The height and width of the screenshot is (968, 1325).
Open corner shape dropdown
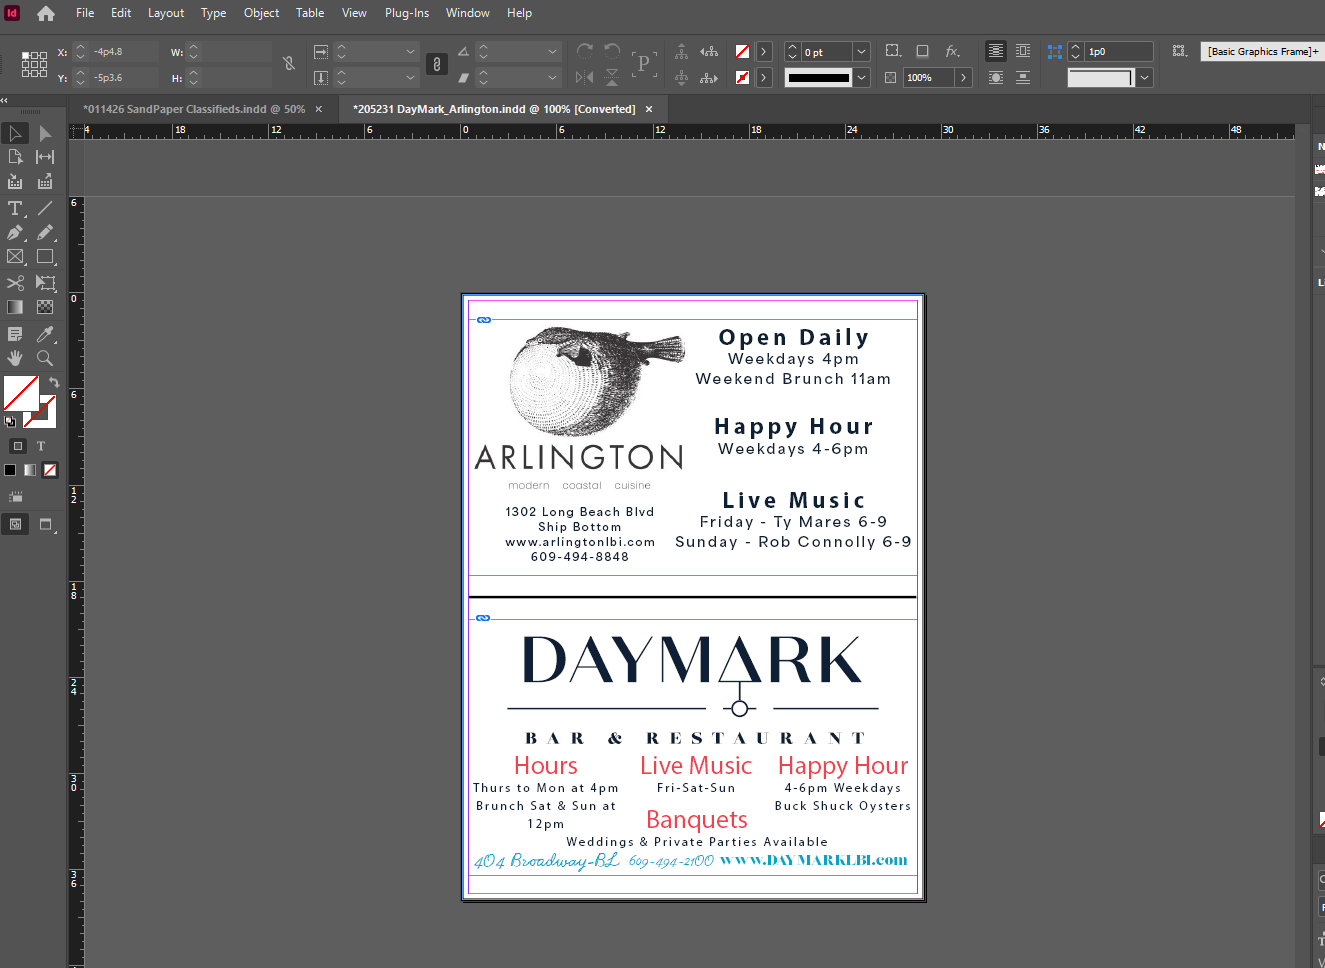pos(1145,77)
